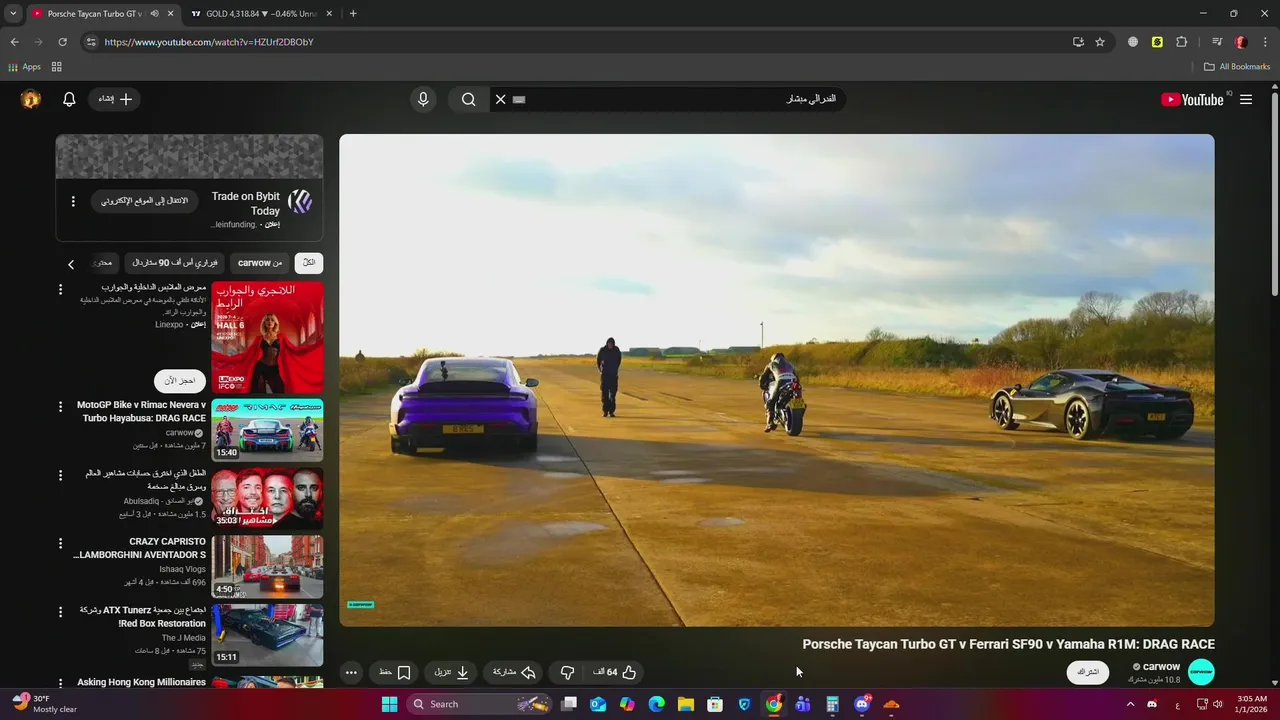Show more filter chips with the chevron arrow
Viewport: 1280px width, 720px height.
coord(71,264)
